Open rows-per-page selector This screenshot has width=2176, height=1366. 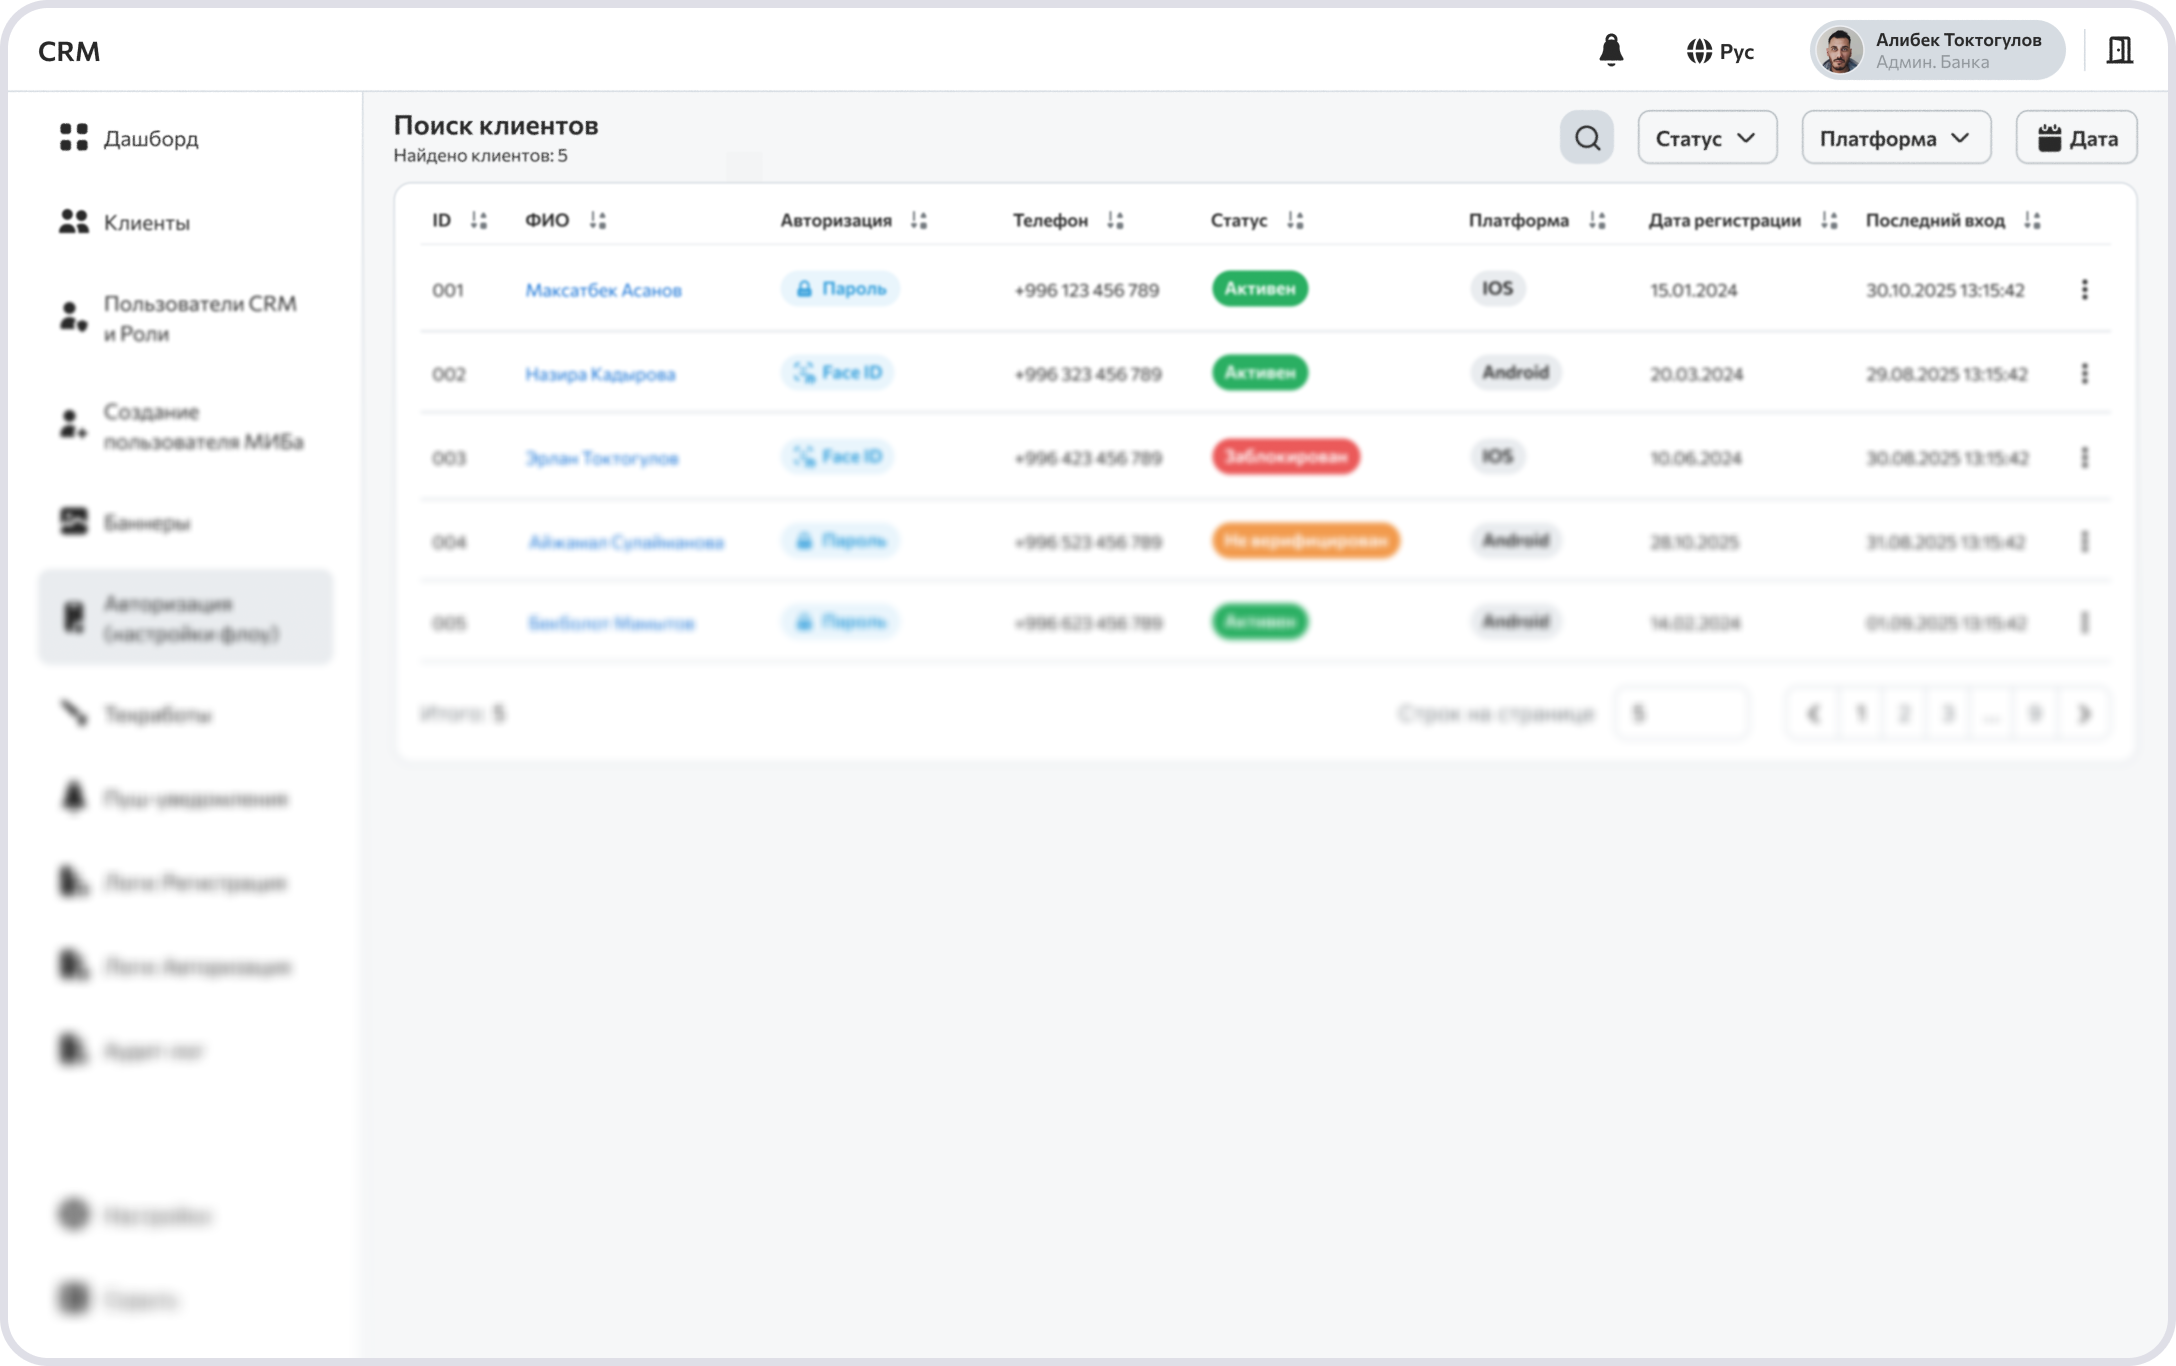tap(1681, 713)
